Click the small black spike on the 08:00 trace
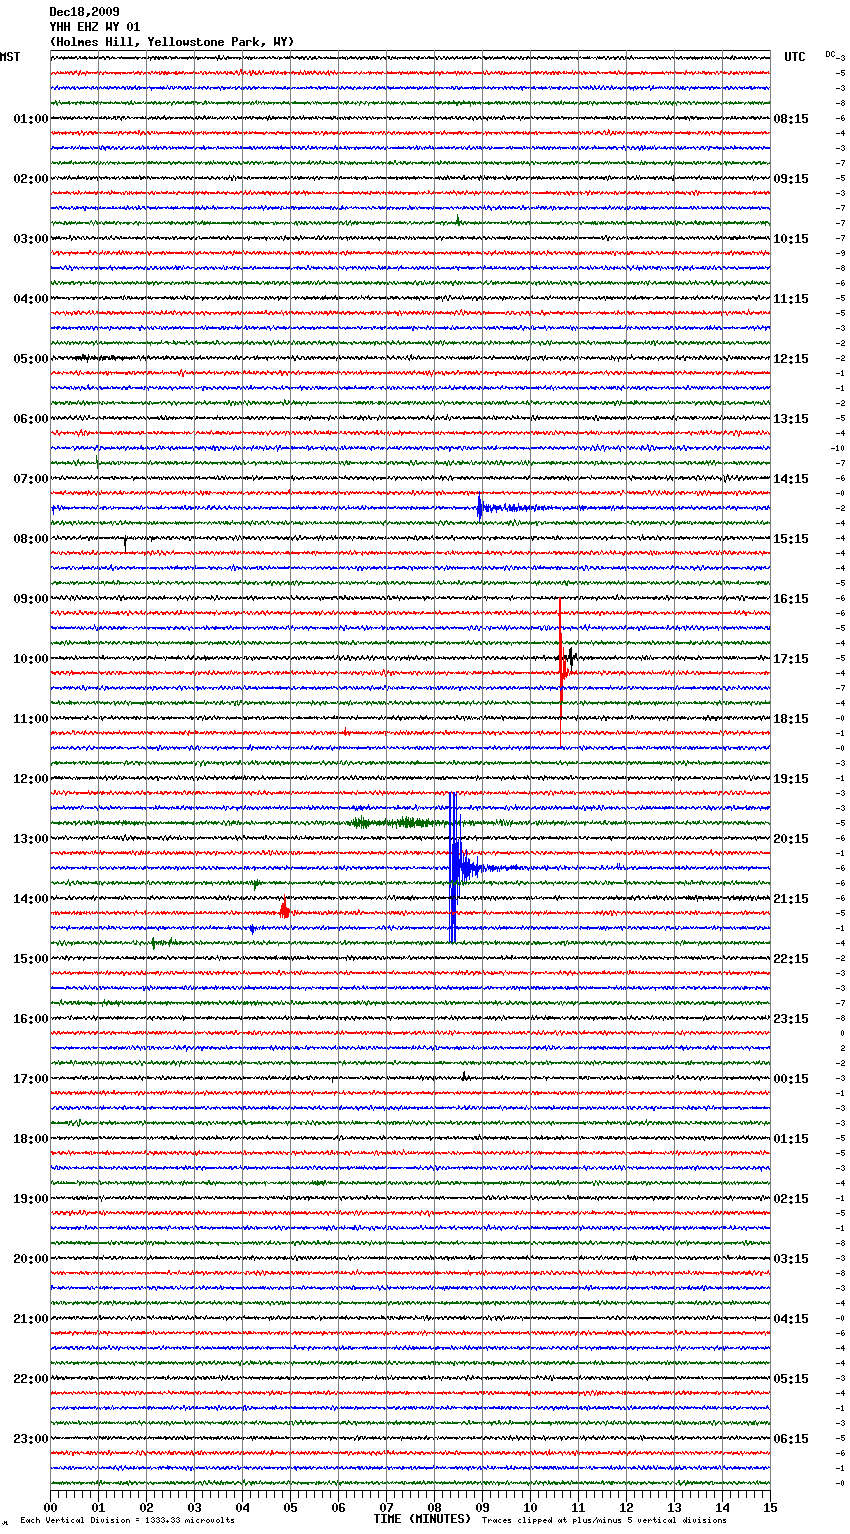Image resolution: width=850 pixels, height=1534 pixels. (125, 543)
